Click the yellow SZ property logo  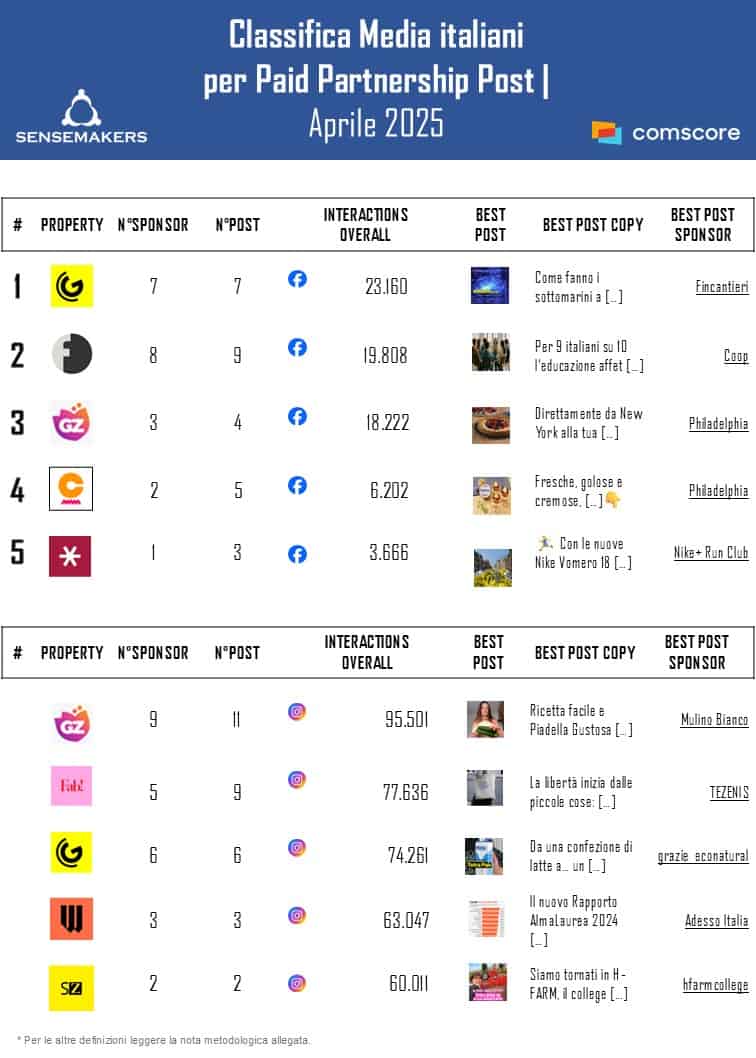coord(71,988)
